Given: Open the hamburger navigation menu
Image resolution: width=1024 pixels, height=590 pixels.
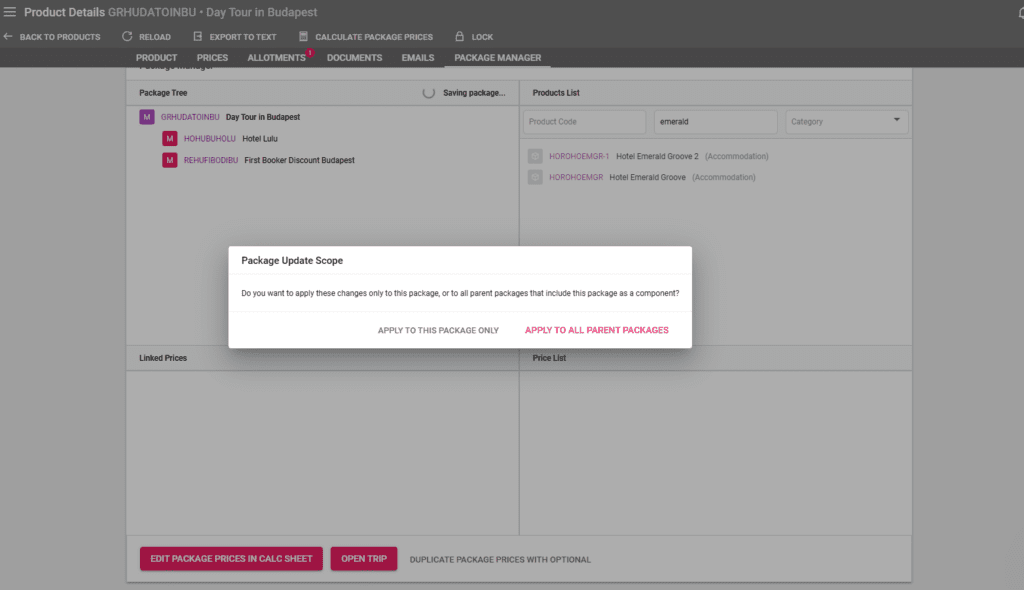Looking at the screenshot, I should (12, 12).
